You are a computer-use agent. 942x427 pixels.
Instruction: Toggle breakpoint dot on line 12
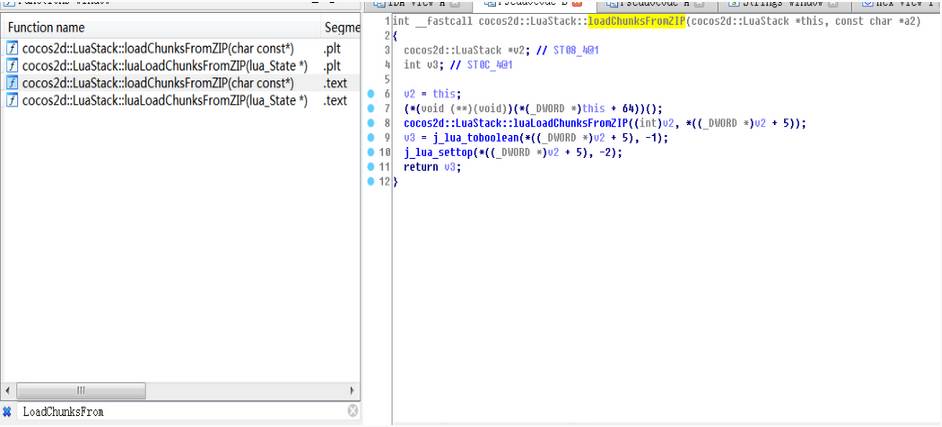[x=371, y=181]
